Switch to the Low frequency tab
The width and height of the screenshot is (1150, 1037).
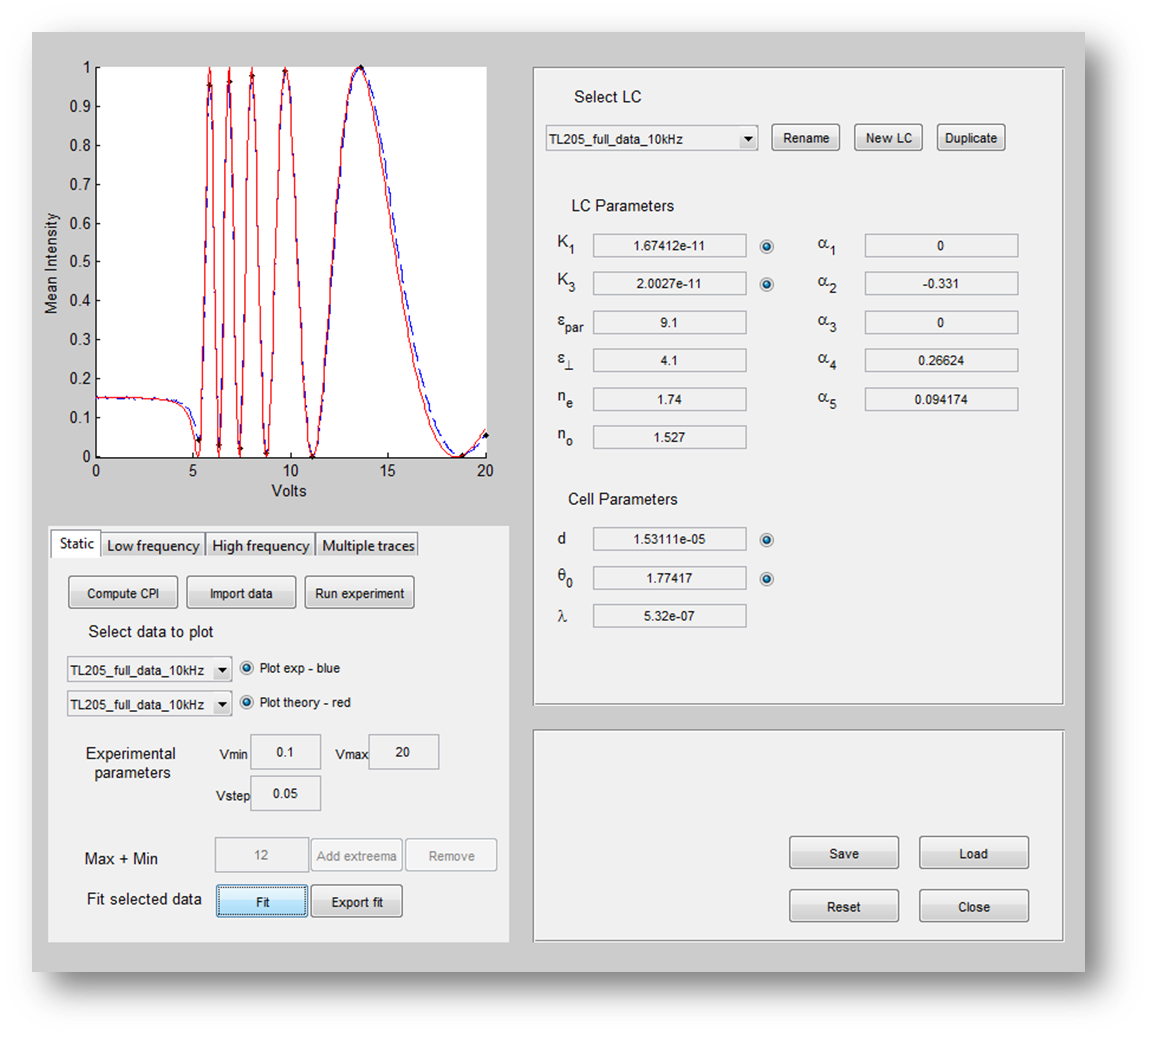[x=153, y=546]
